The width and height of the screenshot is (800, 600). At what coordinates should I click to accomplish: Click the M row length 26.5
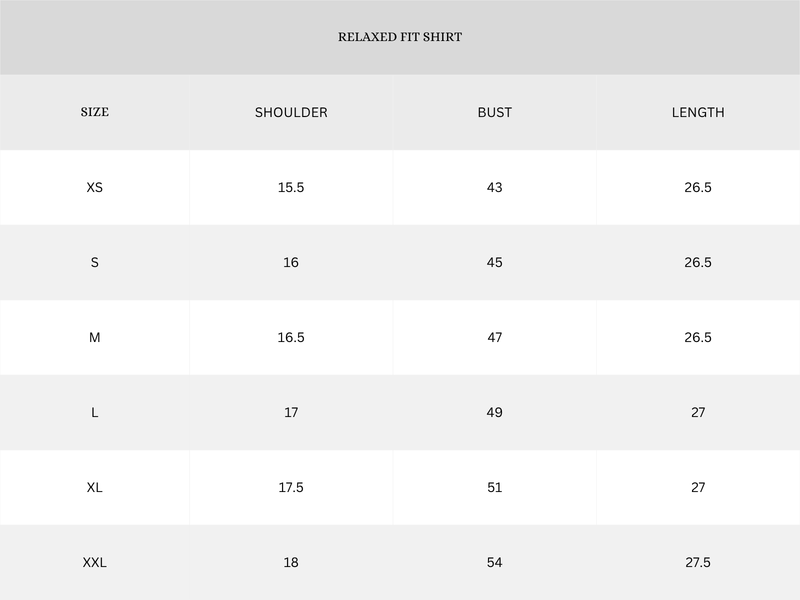click(698, 337)
